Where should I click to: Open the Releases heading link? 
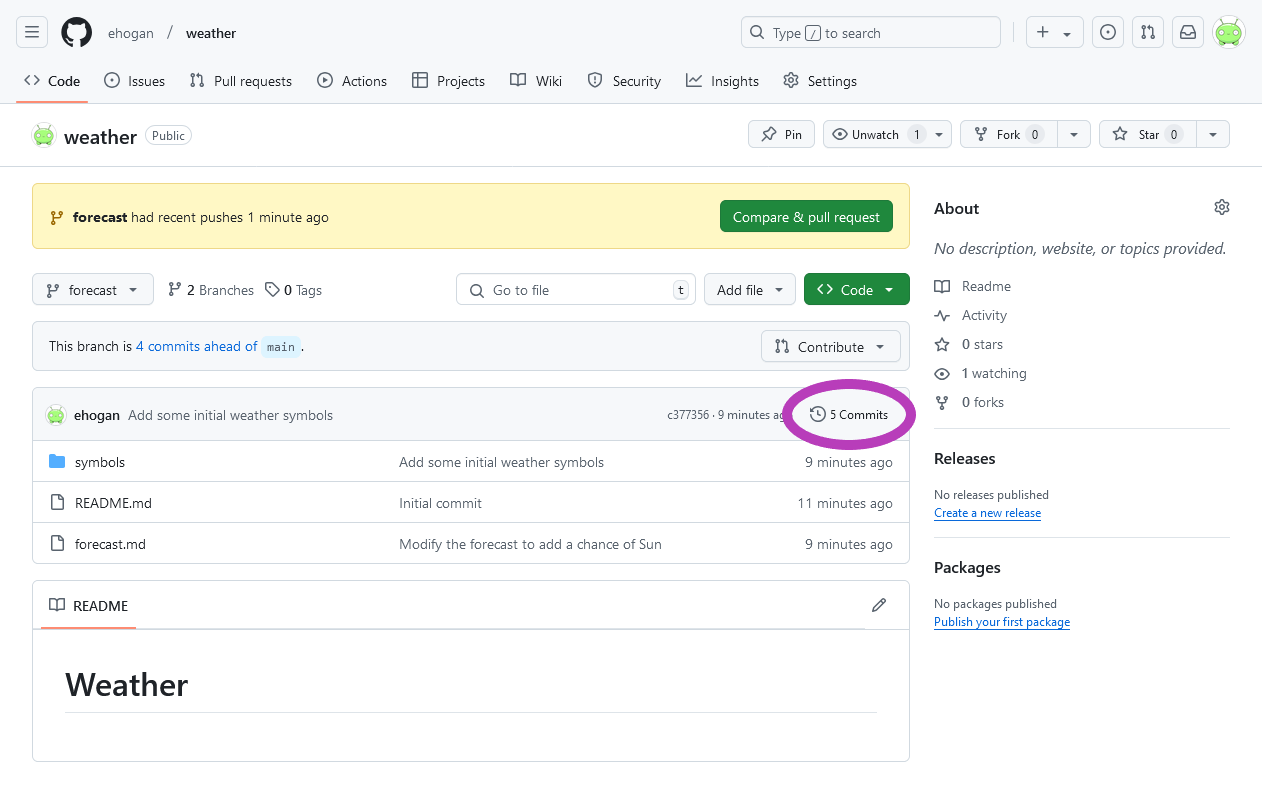tap(965, 458)
